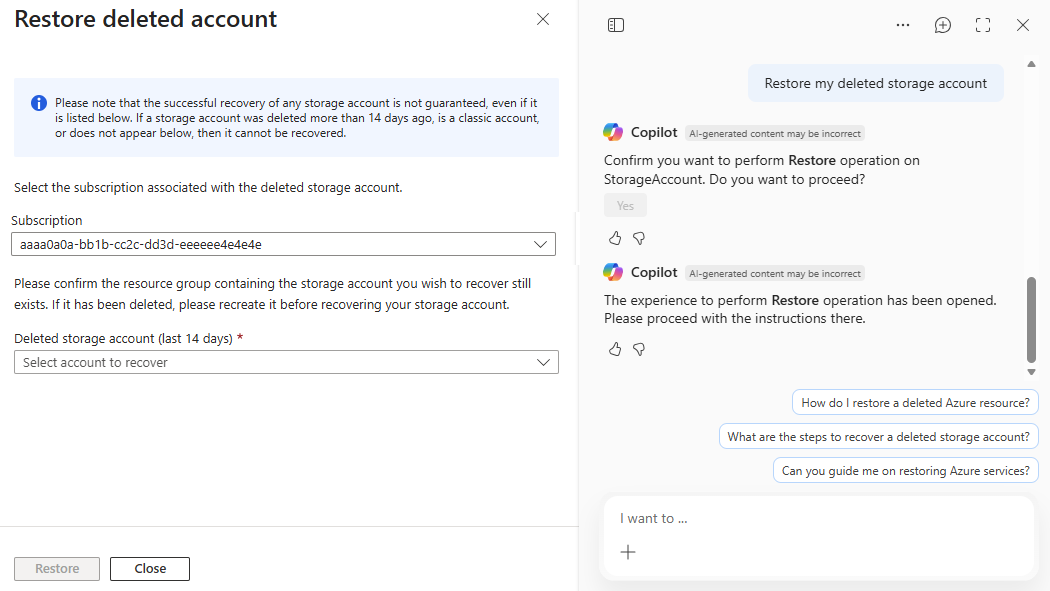Open the Subscription dropdown
1050x591 pixels.
click(283, 244)
